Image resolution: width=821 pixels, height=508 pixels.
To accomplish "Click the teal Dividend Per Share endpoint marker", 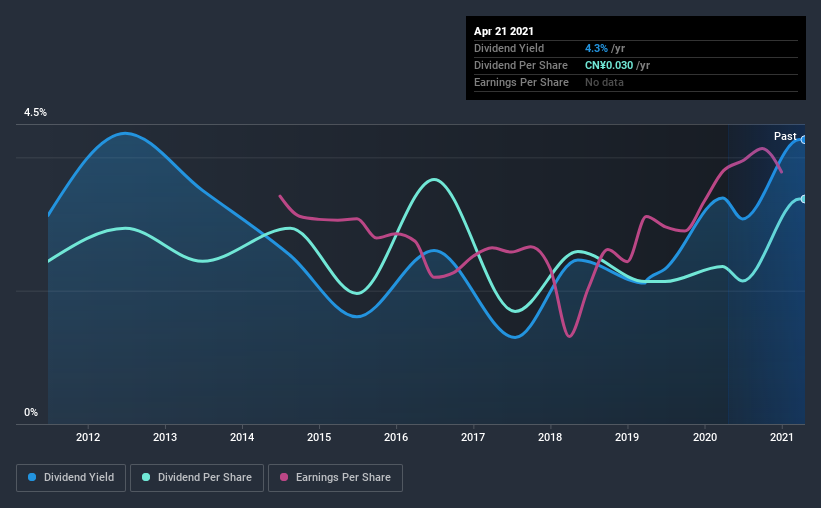I will click(803, 199).
